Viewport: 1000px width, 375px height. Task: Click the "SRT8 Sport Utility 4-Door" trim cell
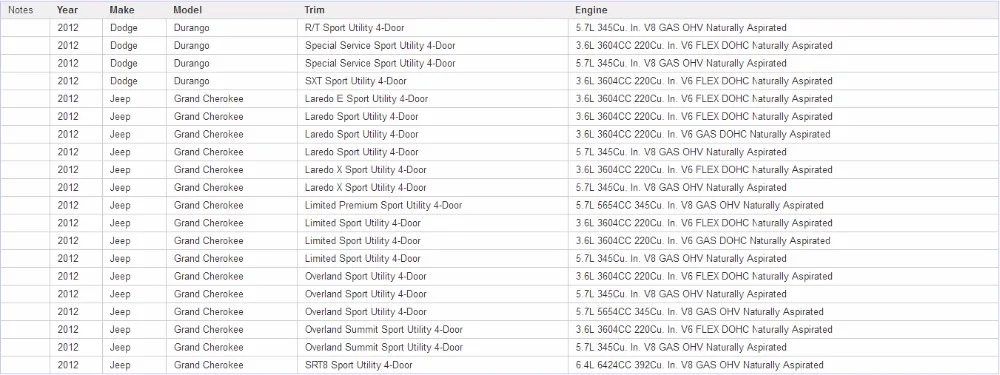tap(433, 365)
